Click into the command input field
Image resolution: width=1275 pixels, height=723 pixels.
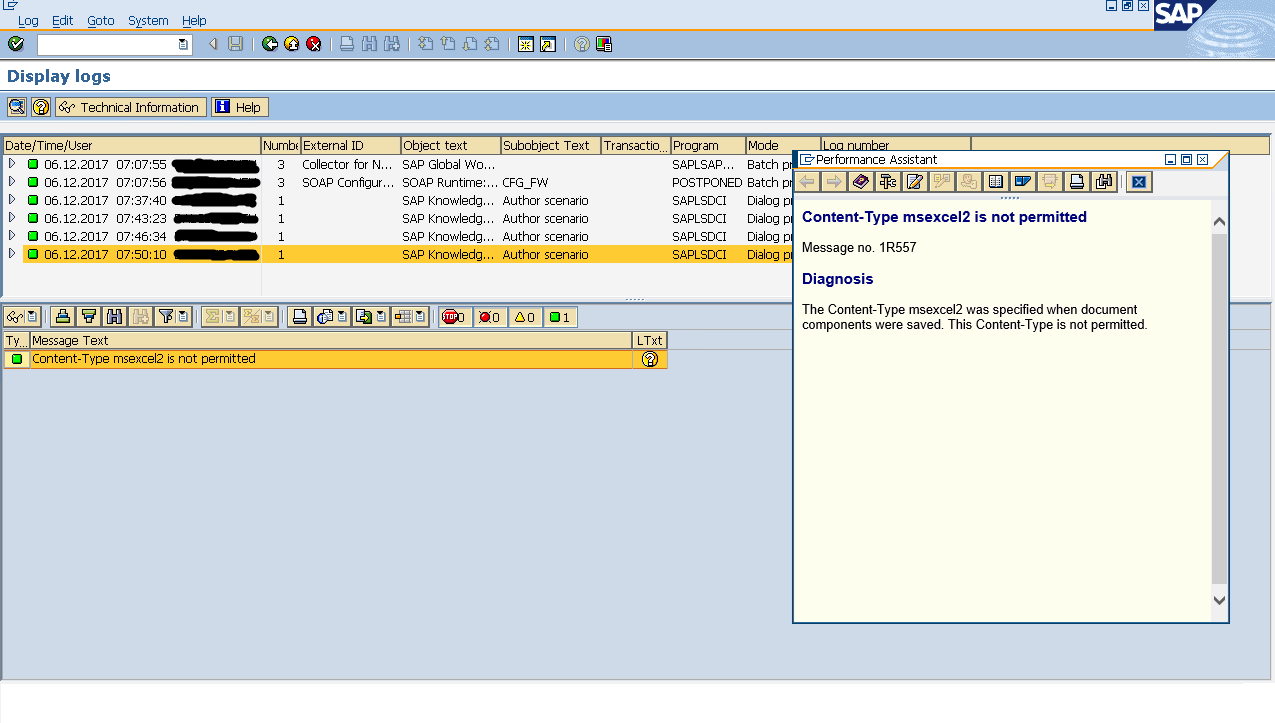[x=107, y=44]
